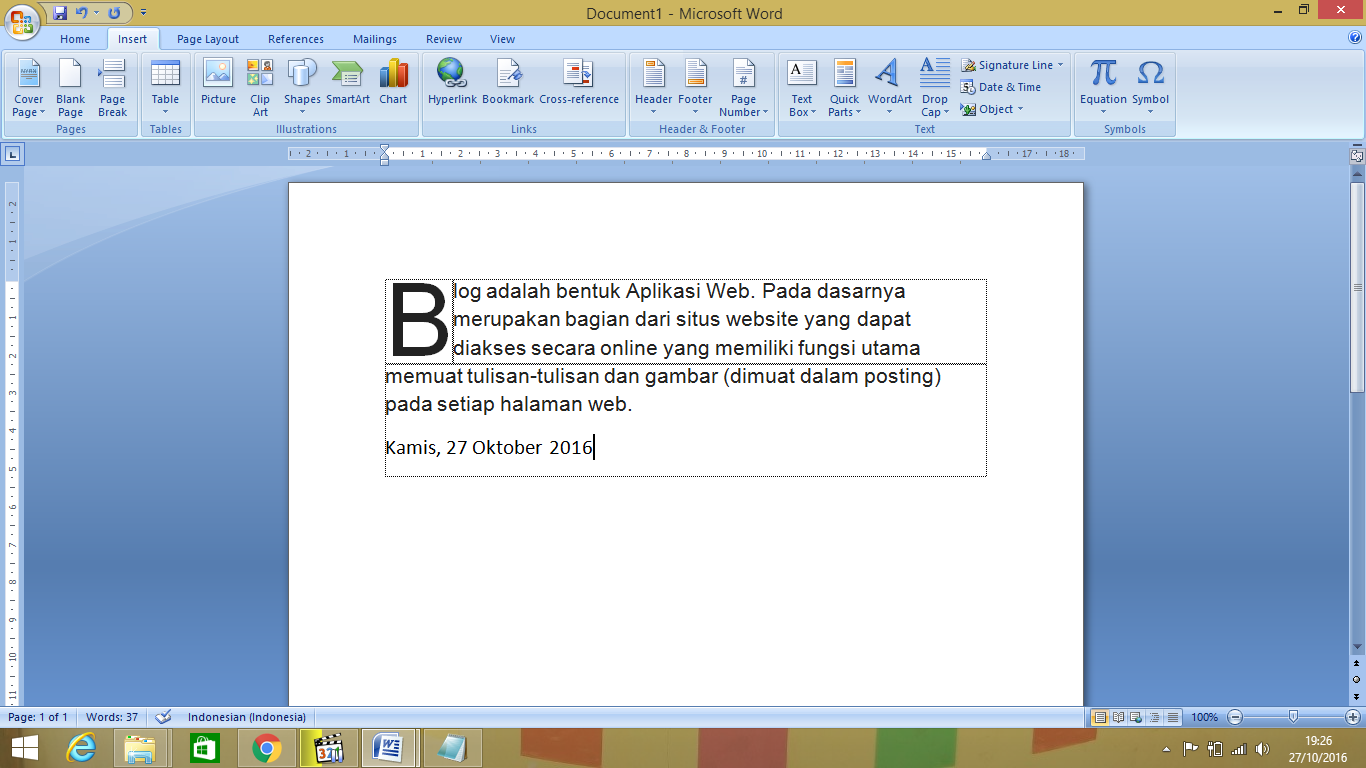The width and height of the screenshot is (1366, 768).
Task: Open Word Help question mark icon
Action: click(1355, 38)
